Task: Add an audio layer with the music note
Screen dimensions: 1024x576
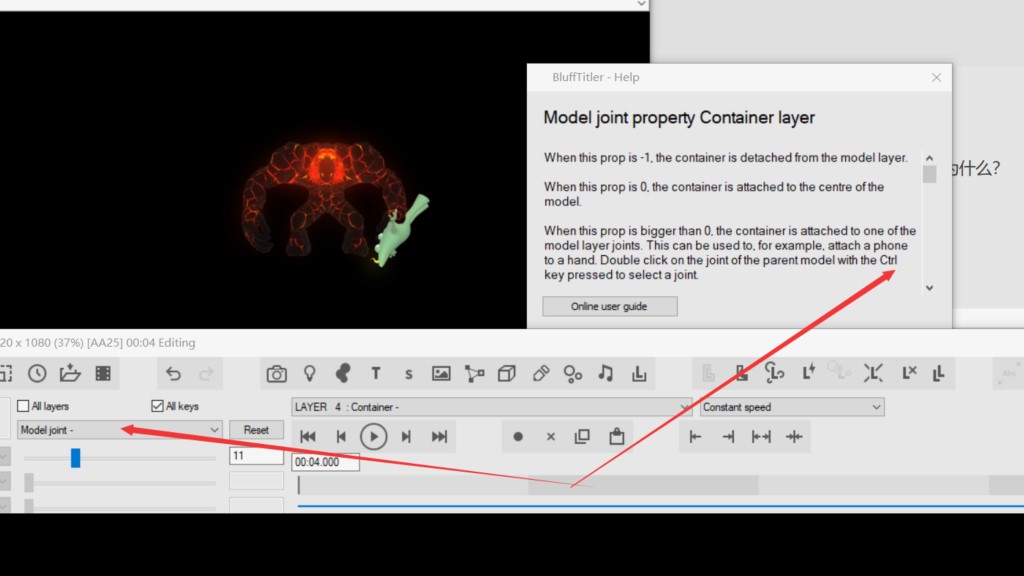Action: (x=605, y=374)
